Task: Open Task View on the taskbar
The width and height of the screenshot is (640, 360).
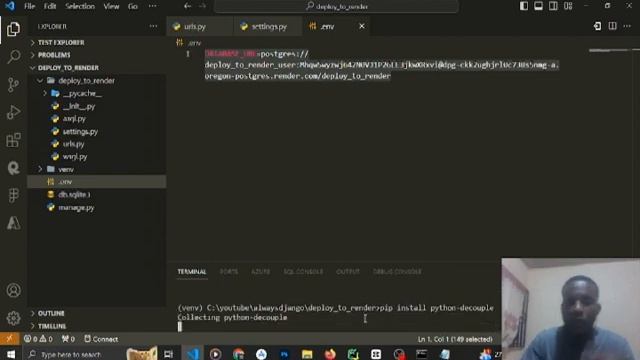Action: point(169,353)
